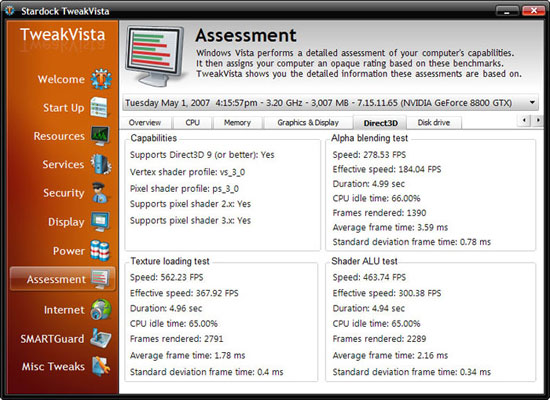Click 'Supports Direct3D 9 (or better): Yes'

[x=202, y=155]
